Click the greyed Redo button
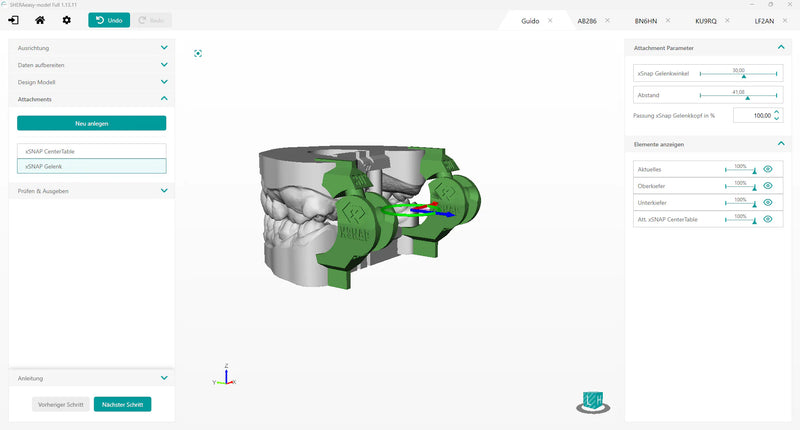Image resolution: width=800 pixels, height=430 pixels. [152, 20]
